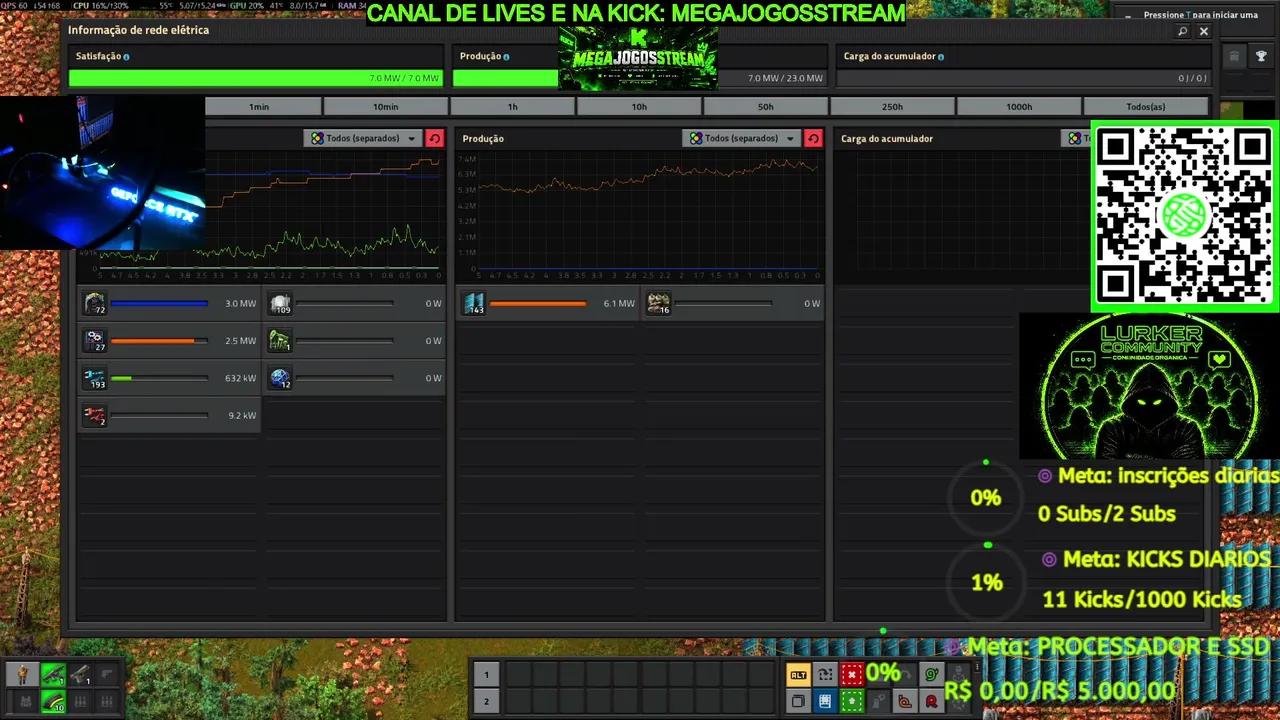
Task: Click the mining drill icon with count 72
Action: tap(95, 303)
